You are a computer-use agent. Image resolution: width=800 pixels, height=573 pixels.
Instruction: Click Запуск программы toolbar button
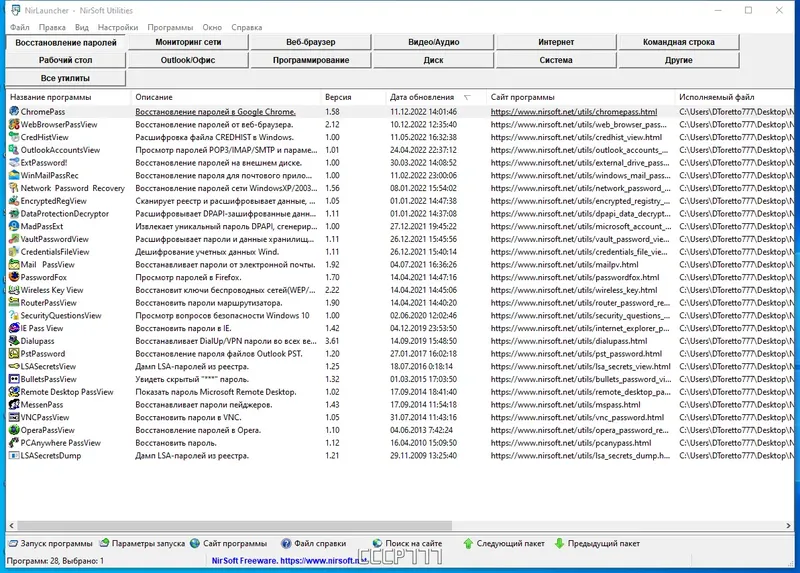tap(51, 543)
